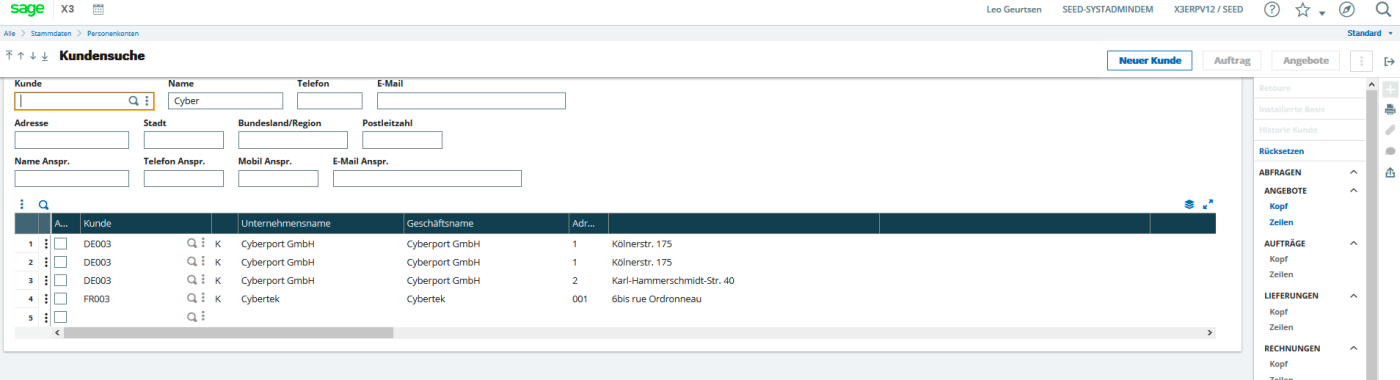
Task: Click the plus icon in right sidebar
Action: (1389, 89)
